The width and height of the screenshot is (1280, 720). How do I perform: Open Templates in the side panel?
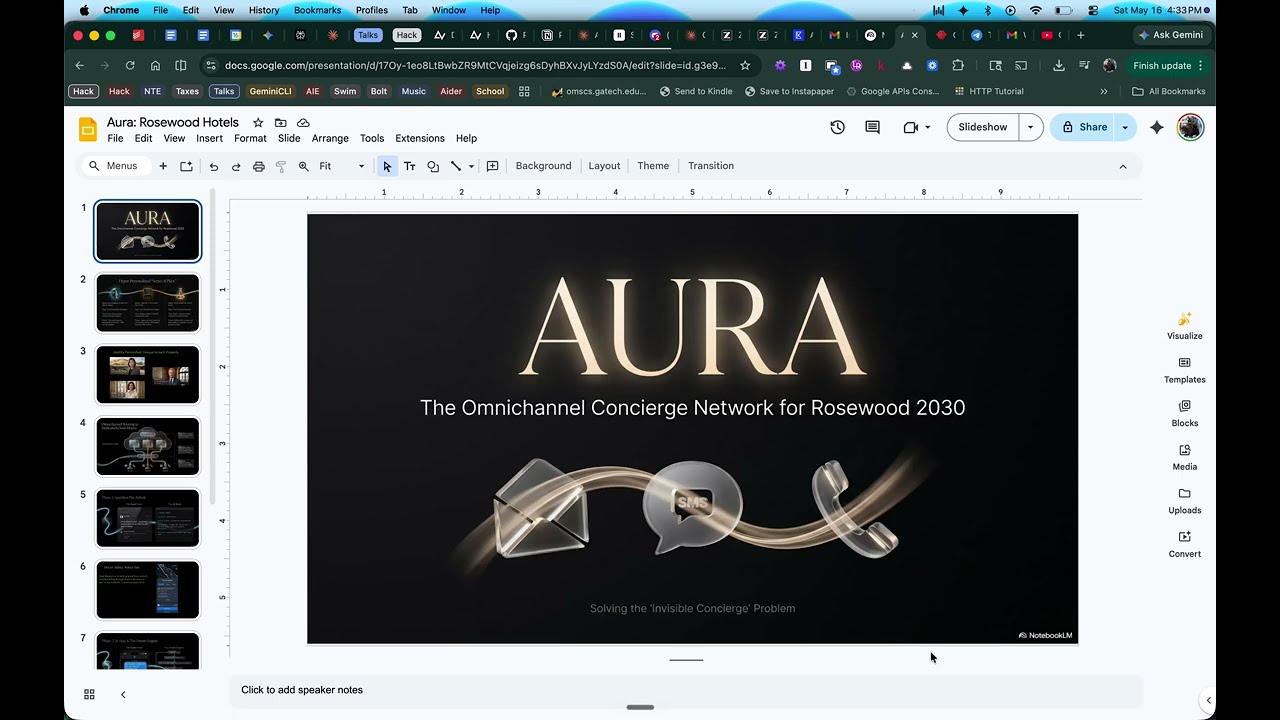tap(1185, 369)
